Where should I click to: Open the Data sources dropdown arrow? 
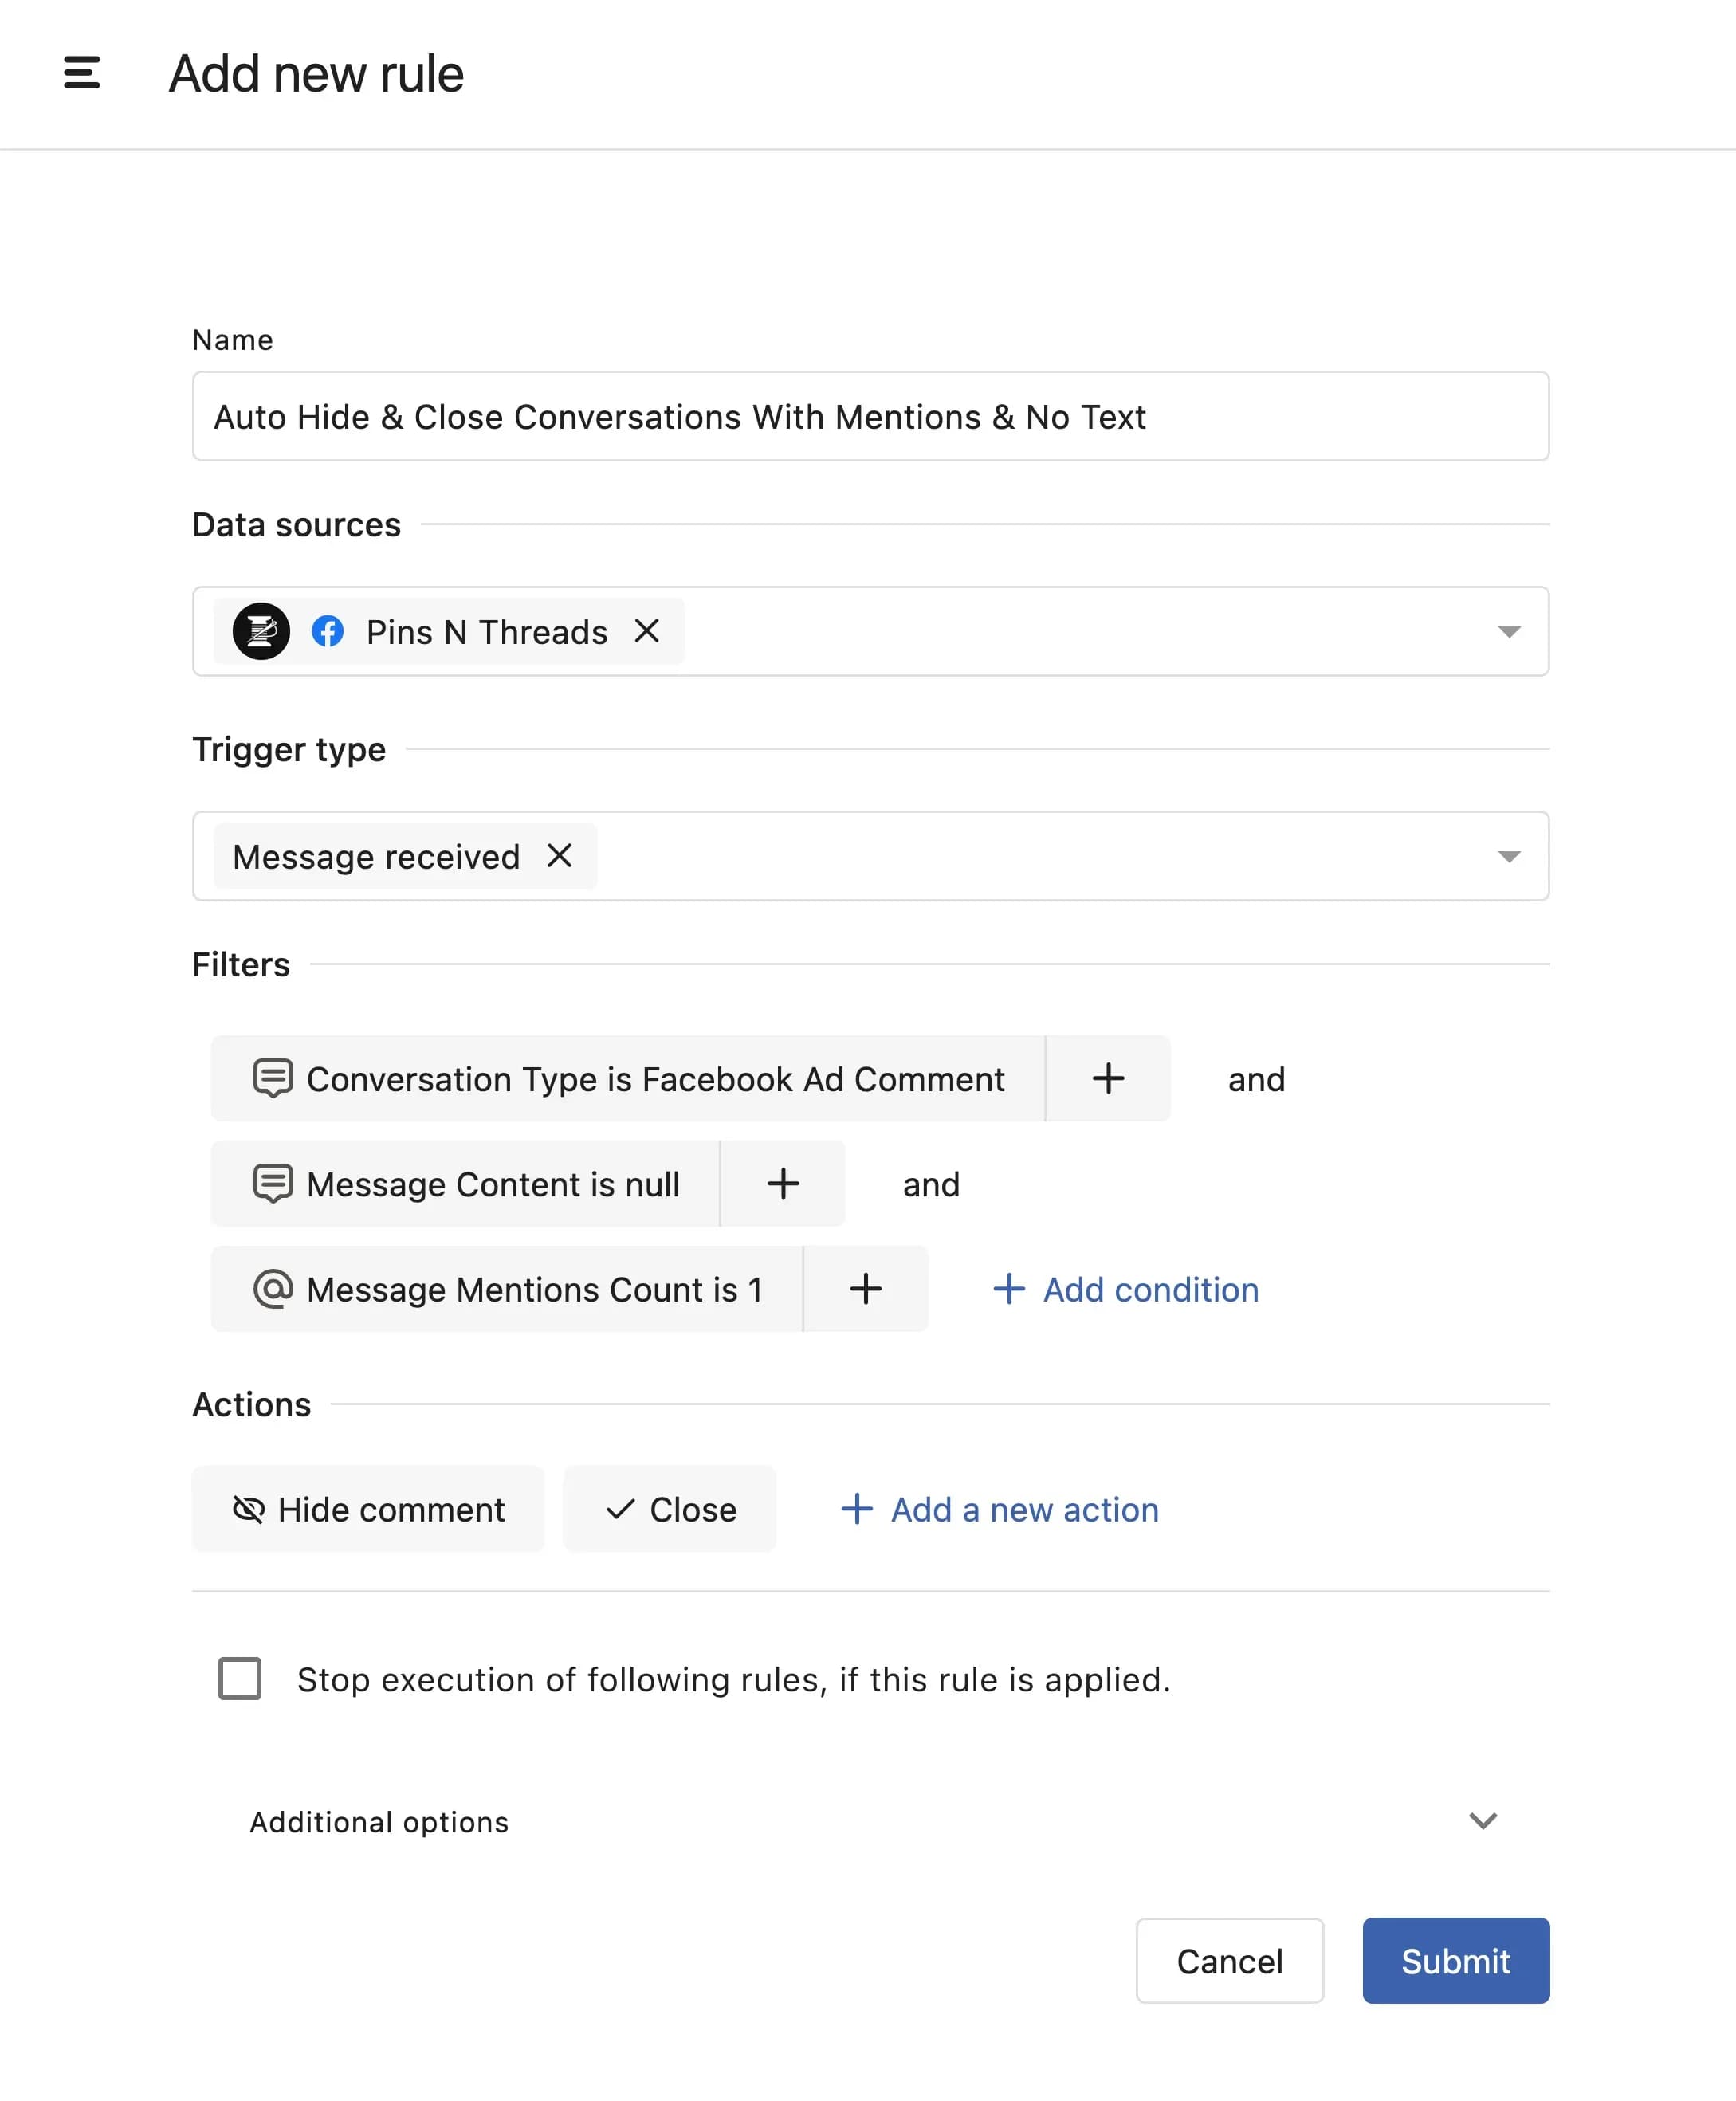[1509, 632]
